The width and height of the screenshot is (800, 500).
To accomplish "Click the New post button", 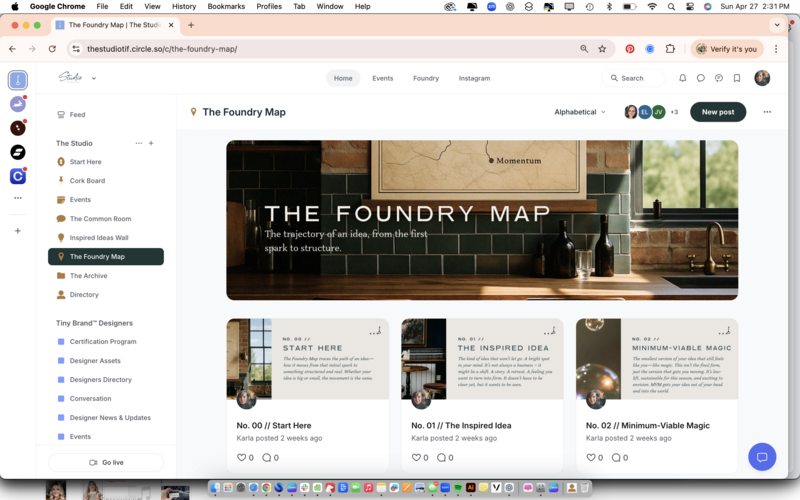I will pos(718,112).
